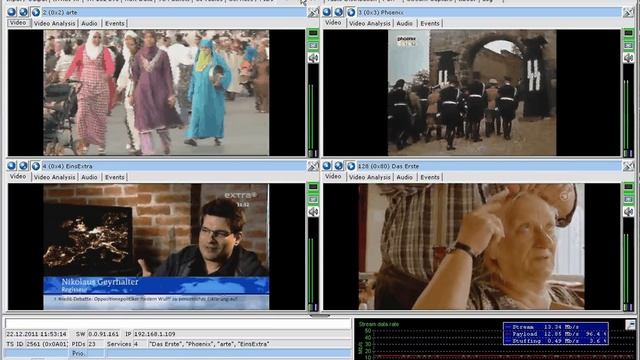
Task: Click the date field '22.12.2011 11:53:14'
Action: click(36, 334)
